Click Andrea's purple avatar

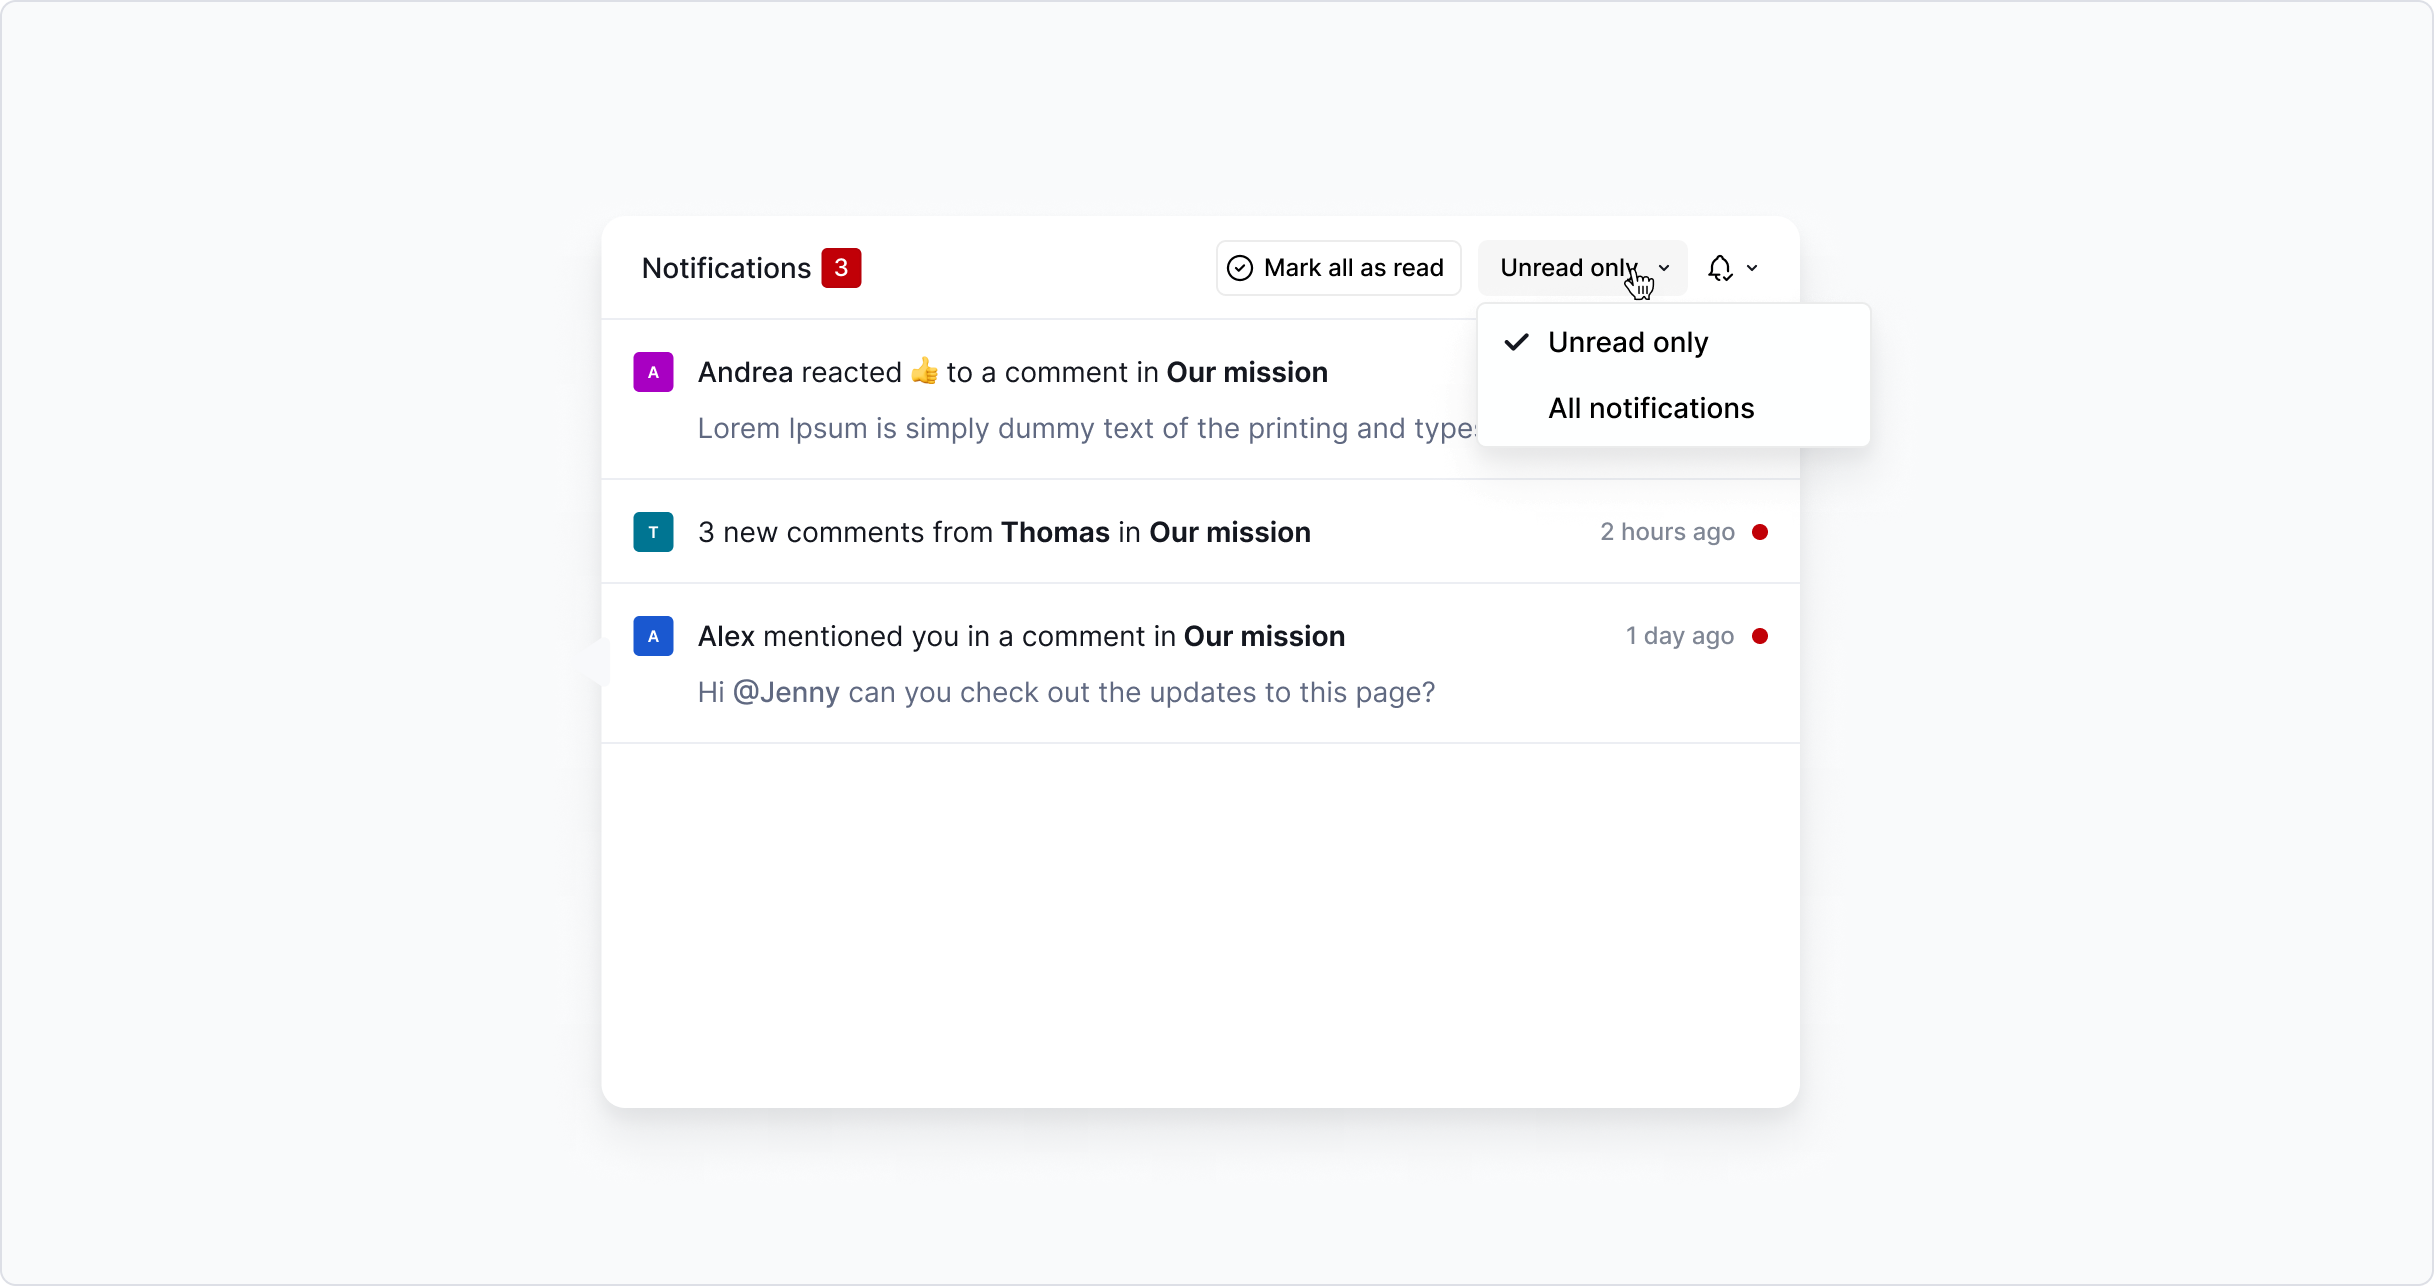tap(653, 372)
